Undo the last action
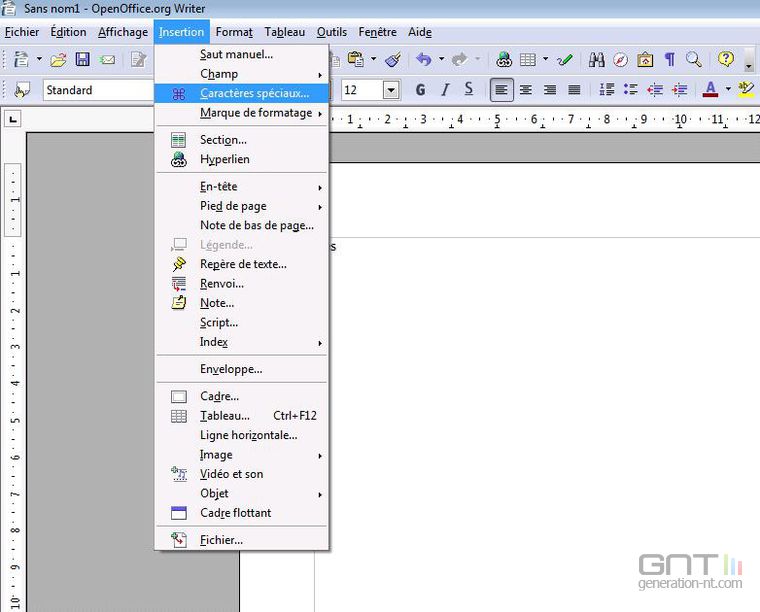 (x=424, y=60)
